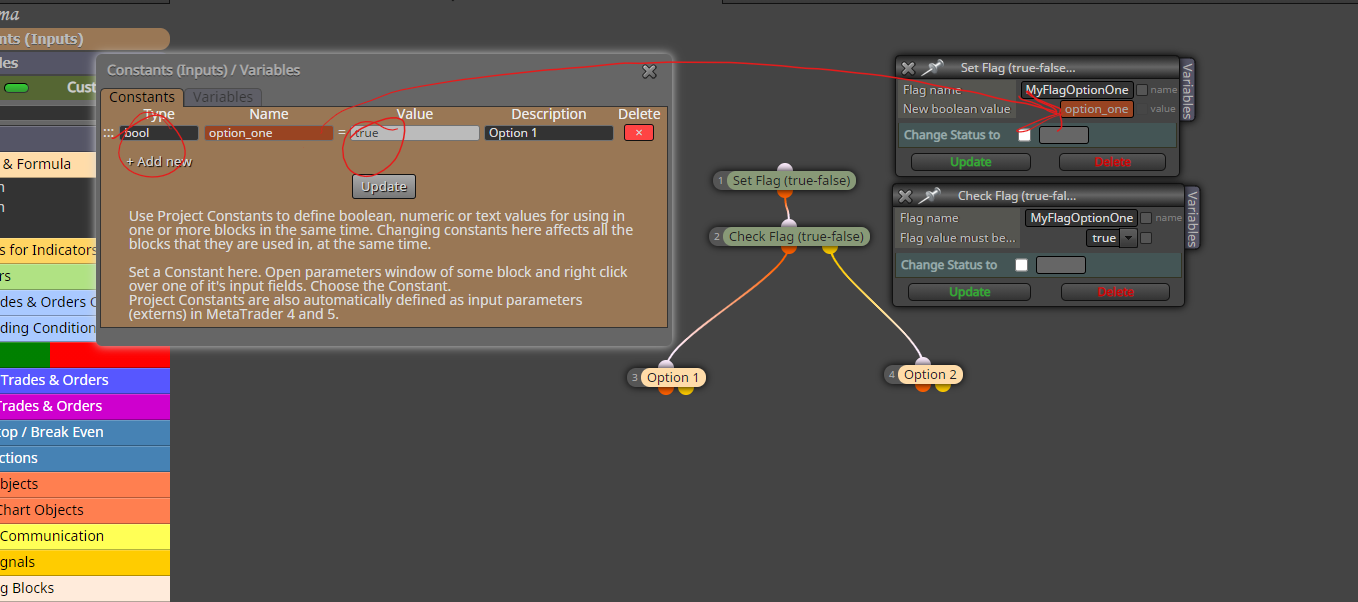Click the input connector atop Set Flag block
Viewport: 1358px width, 602px height.
pyautogui.click(x=785, y=168)
